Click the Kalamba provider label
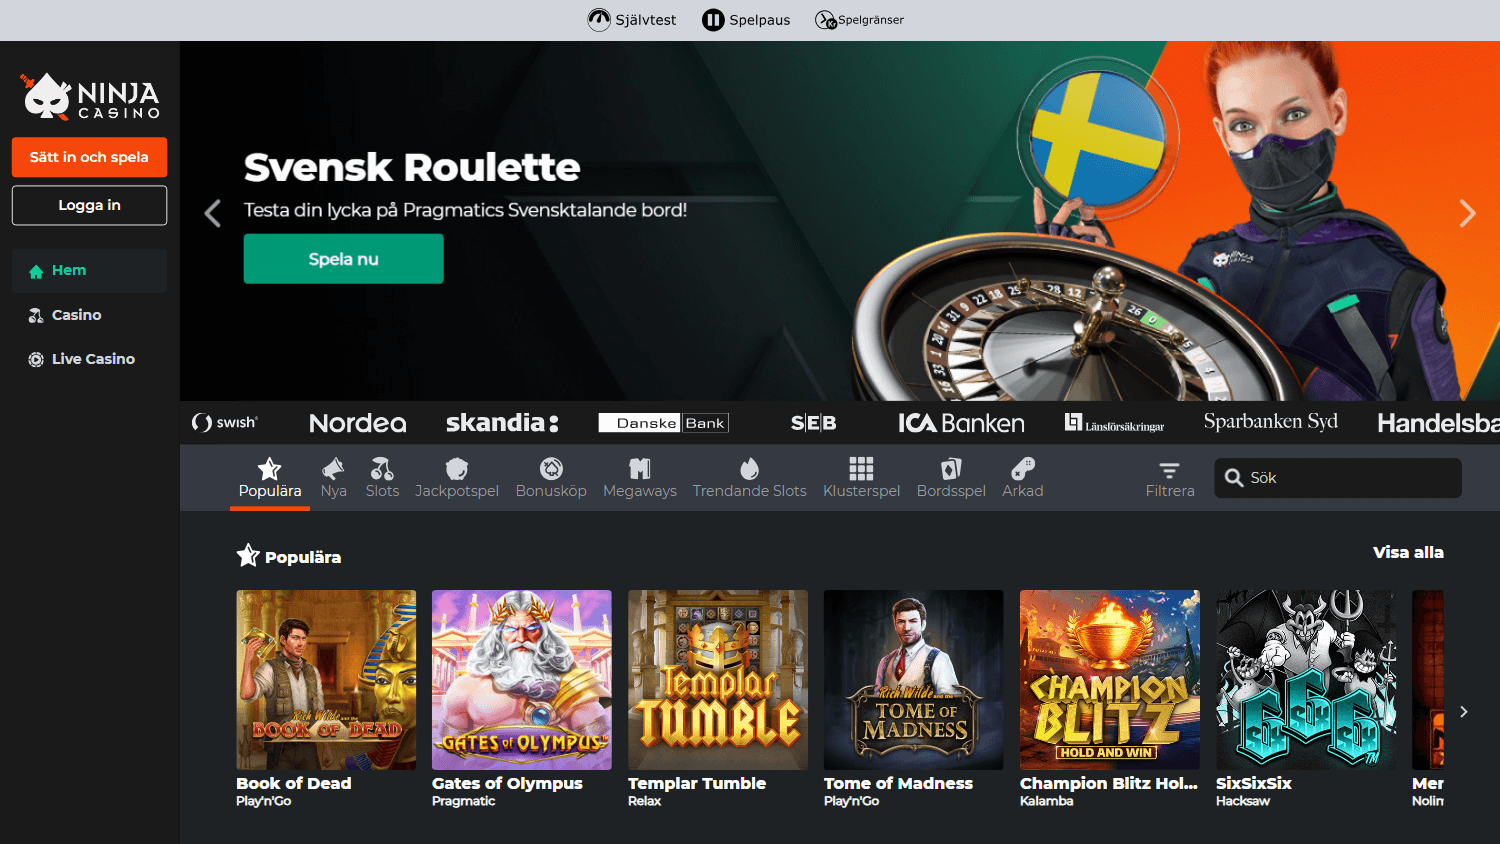 coord(1047,801)
